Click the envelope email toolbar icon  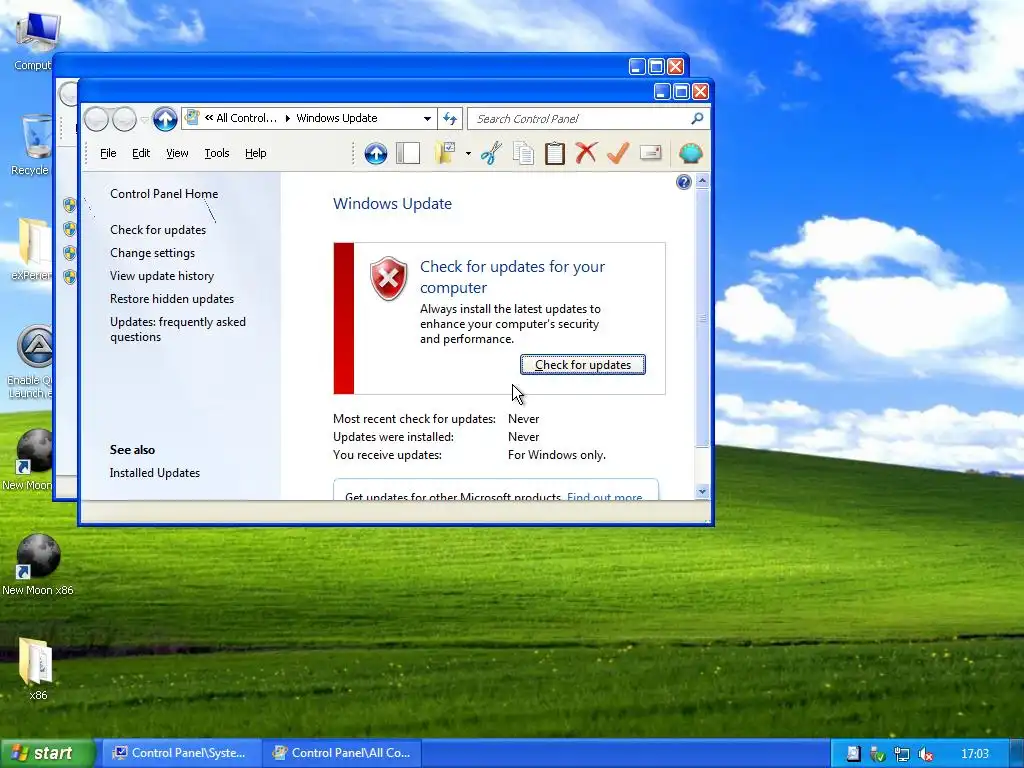650,153
